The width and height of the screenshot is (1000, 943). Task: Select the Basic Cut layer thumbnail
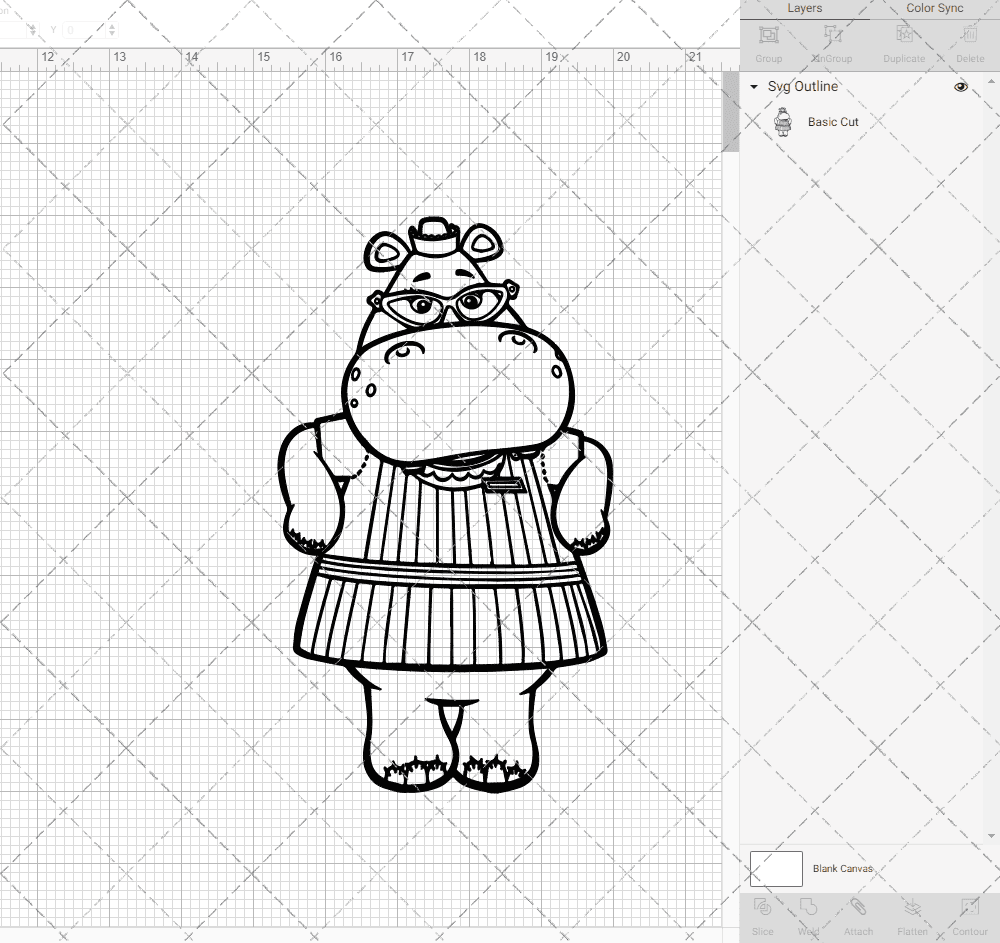pos(783,122)
